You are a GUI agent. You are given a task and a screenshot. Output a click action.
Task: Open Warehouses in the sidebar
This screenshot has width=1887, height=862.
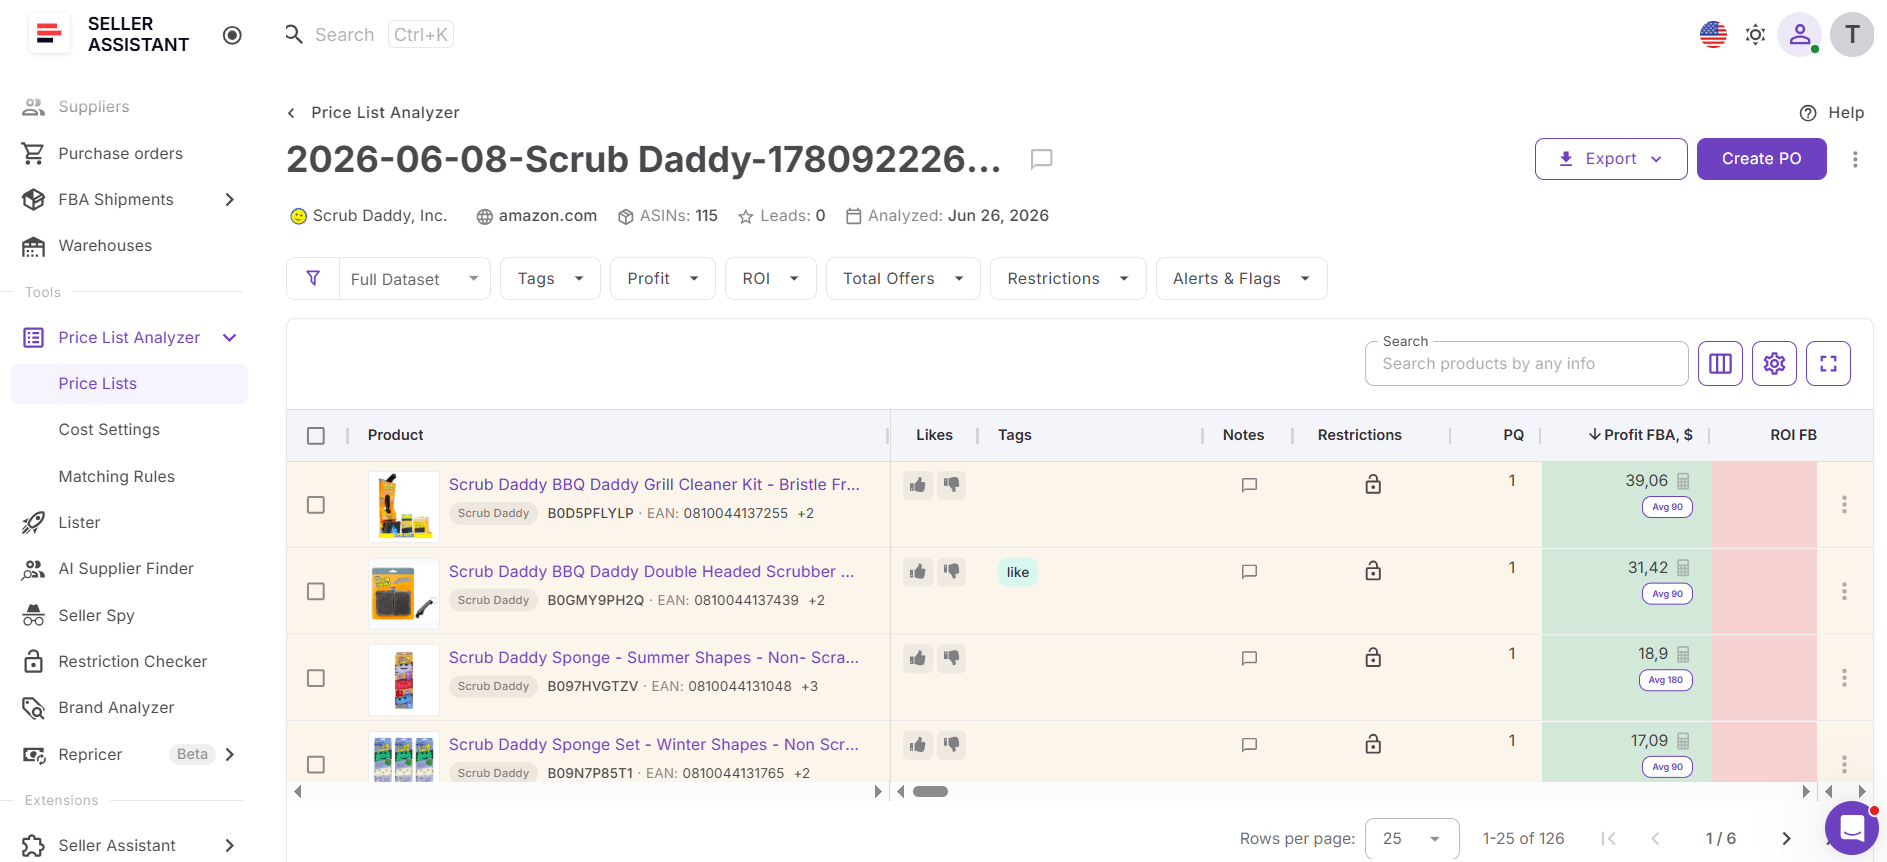pyautogui.click(x=105, y=246)
